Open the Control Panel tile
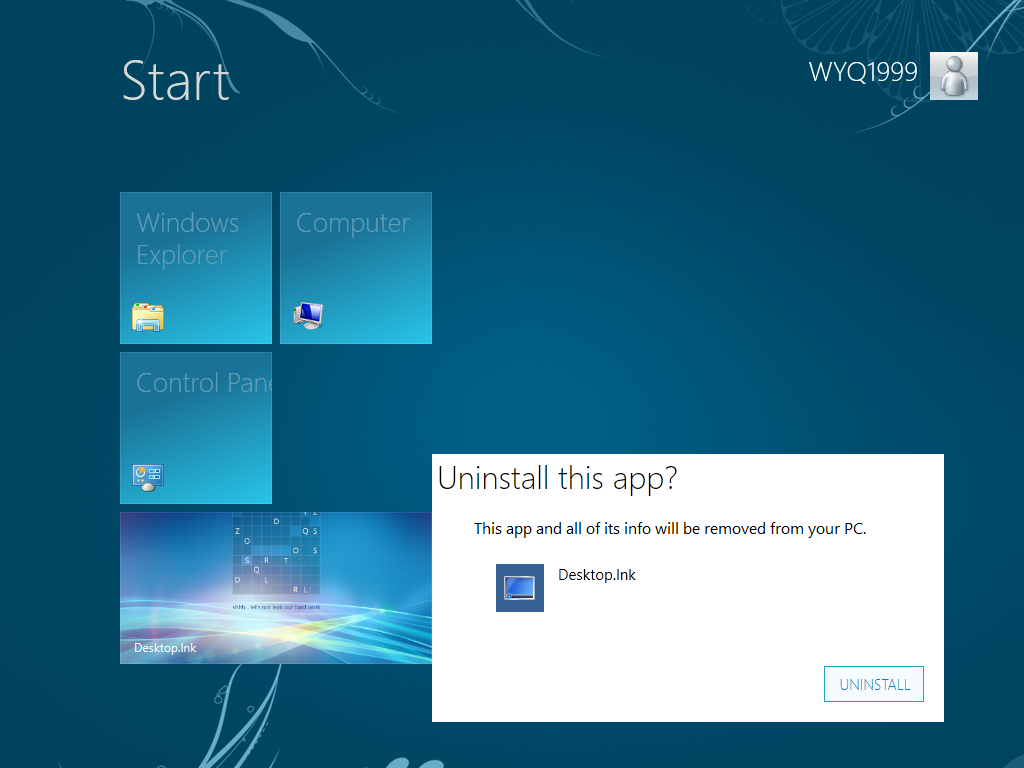This screenshot has height=768, width=1024. coord(196,428)
